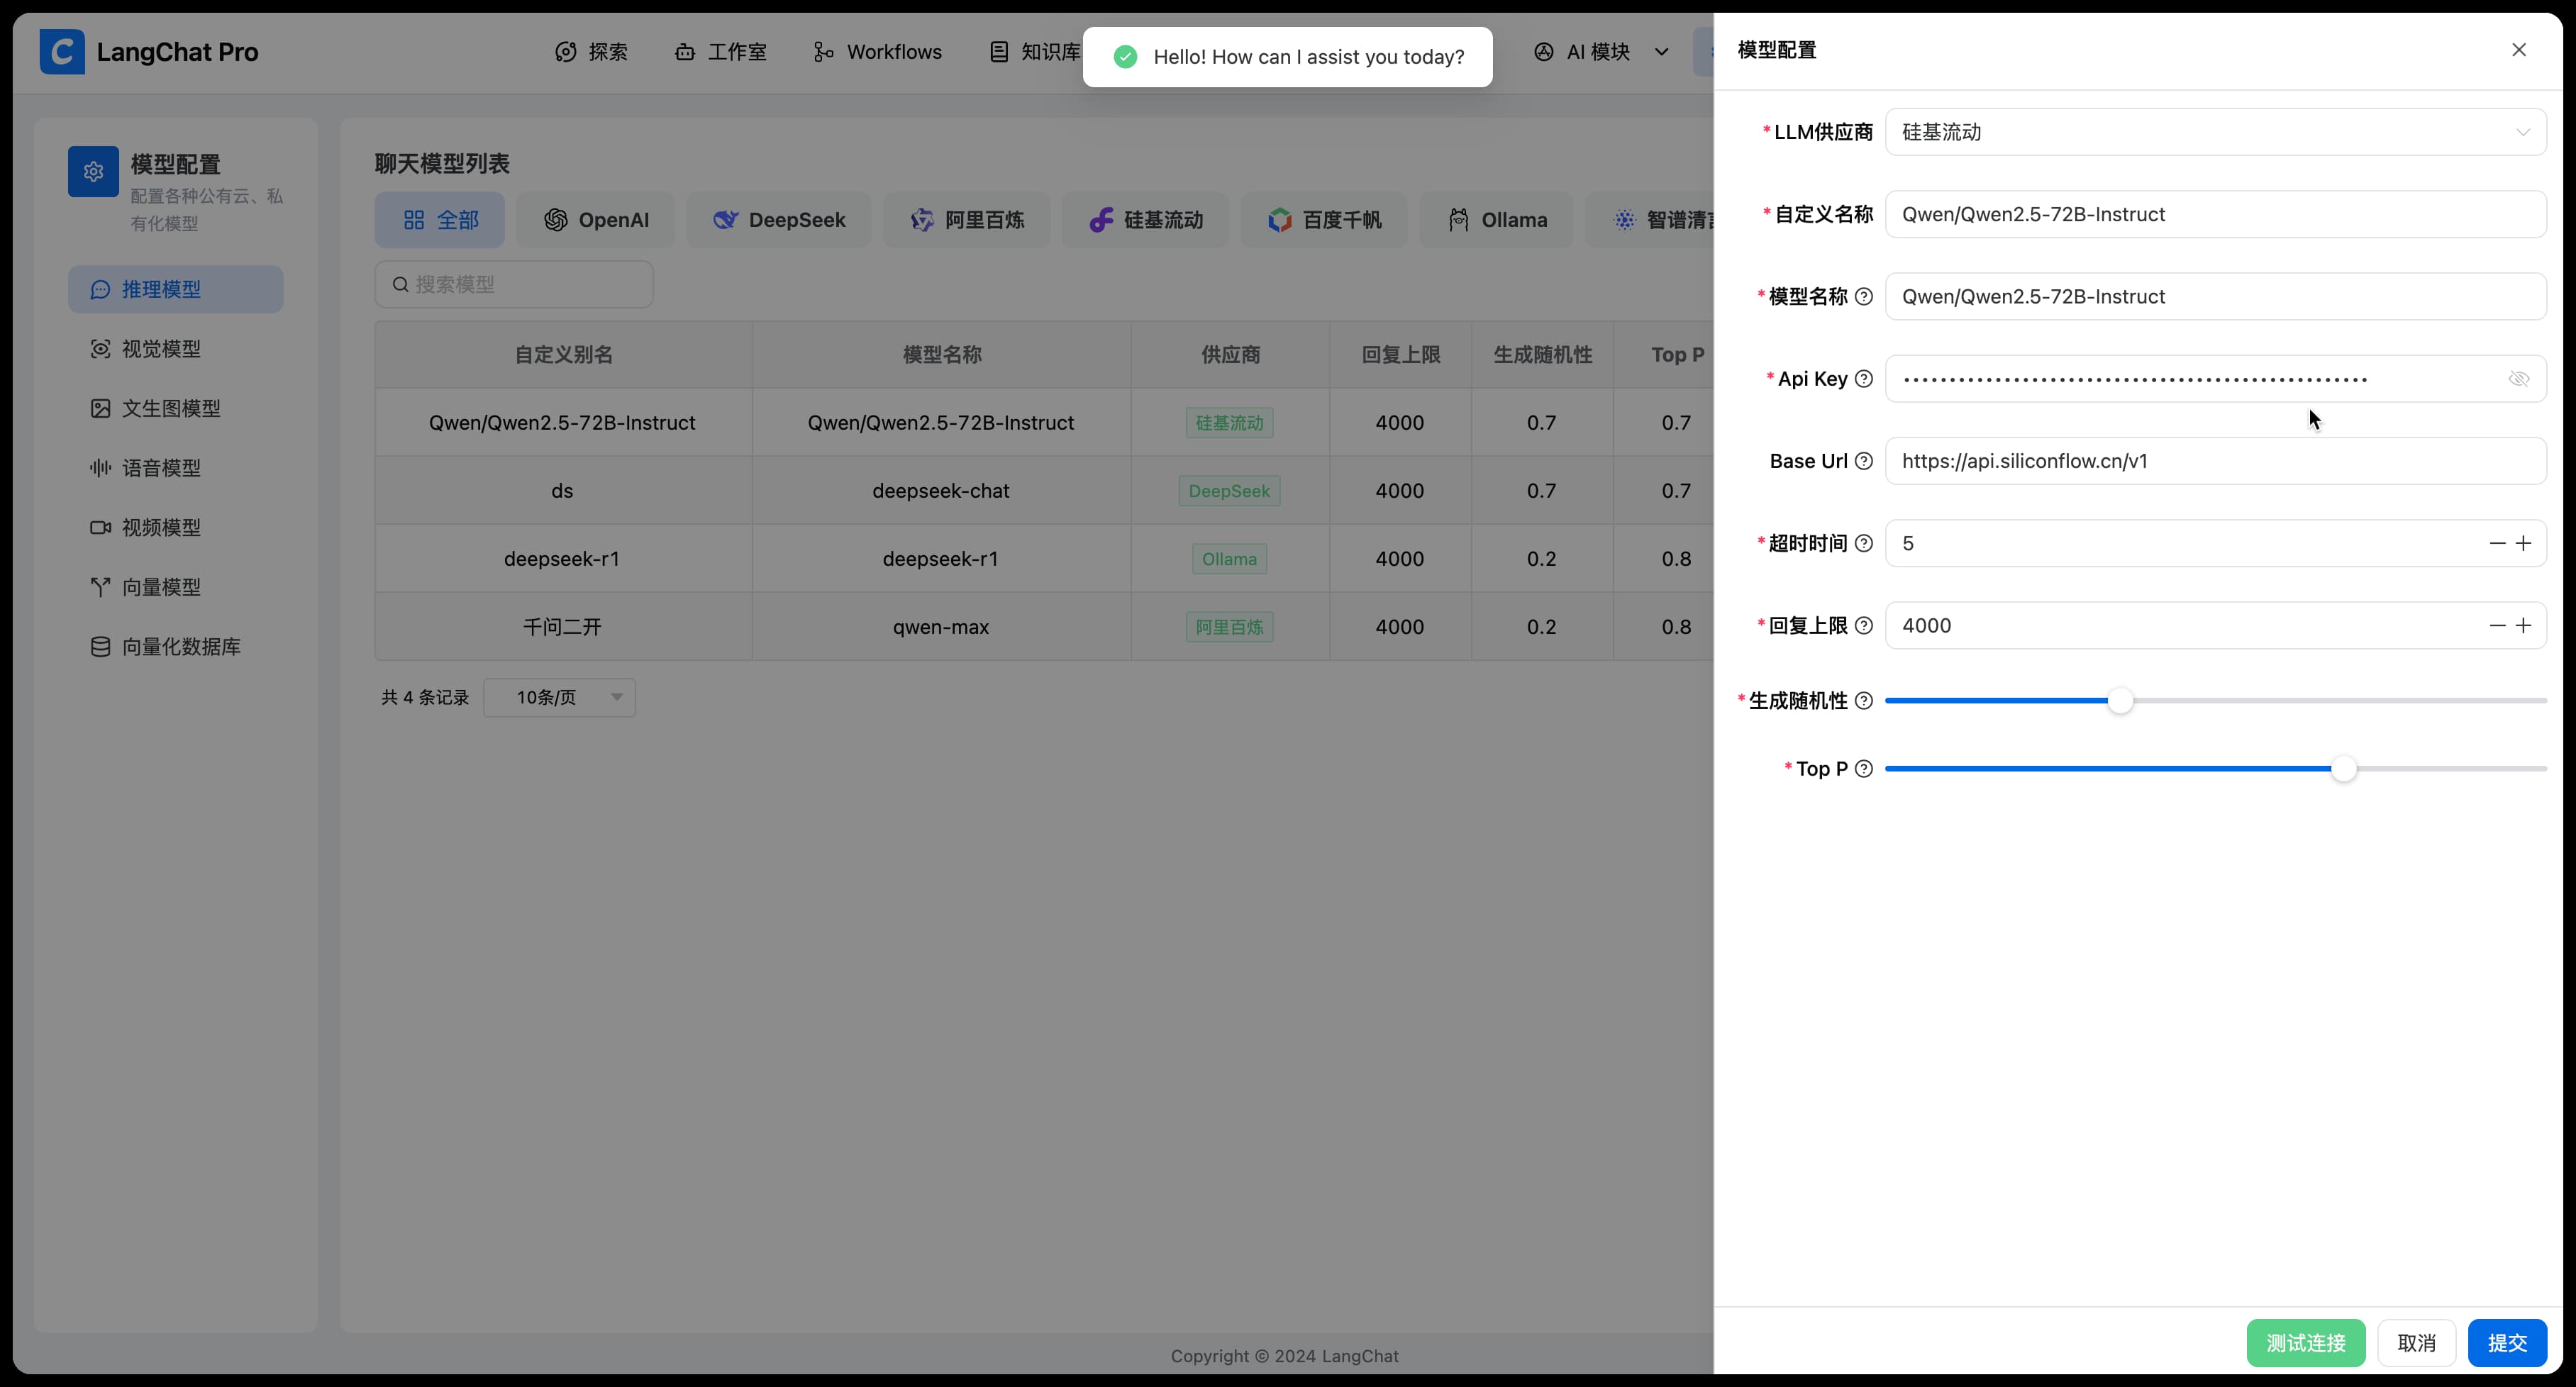This screenshot has width=2576, height=1387.
Task: Select 视觉模型 in sidebar
Action: (x=176, y=349)
